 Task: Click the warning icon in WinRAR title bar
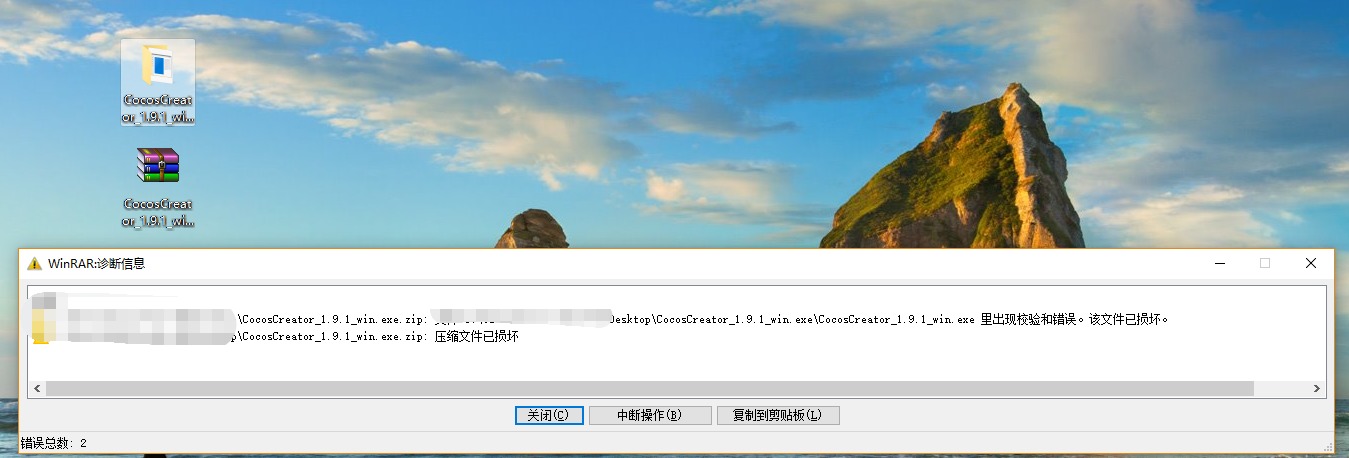[34, 264]
